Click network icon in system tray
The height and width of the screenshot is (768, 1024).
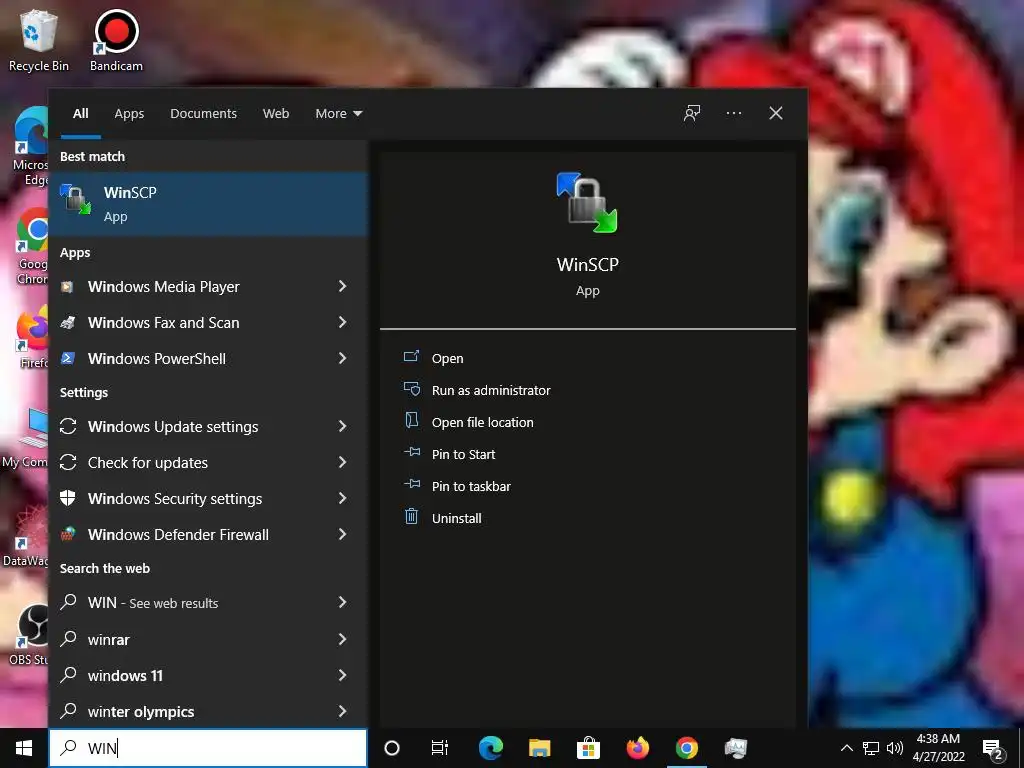tap(870, 748)
